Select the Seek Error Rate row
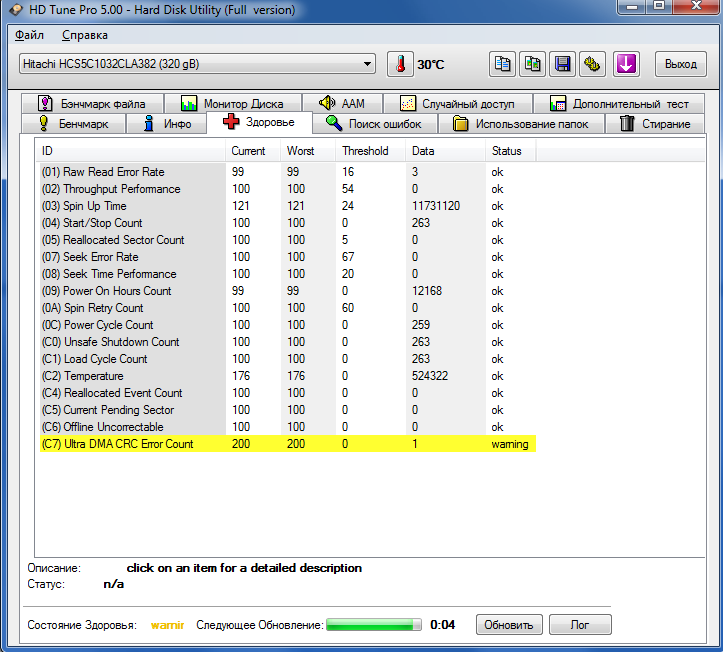The image size is (723, 652). point(288,257)
